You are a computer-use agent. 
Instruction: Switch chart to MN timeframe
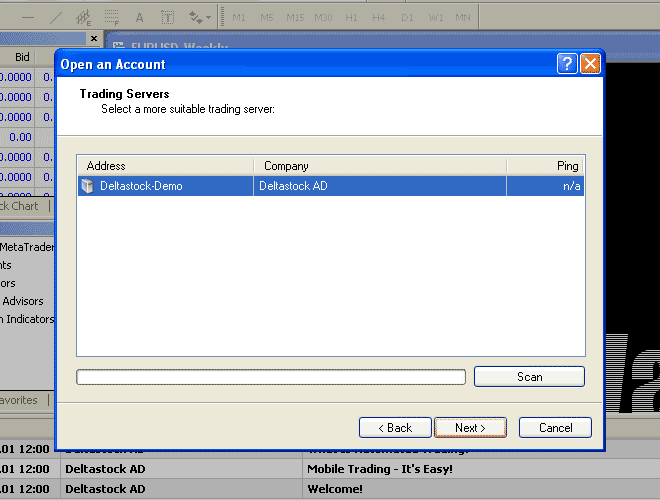(463, 18)
